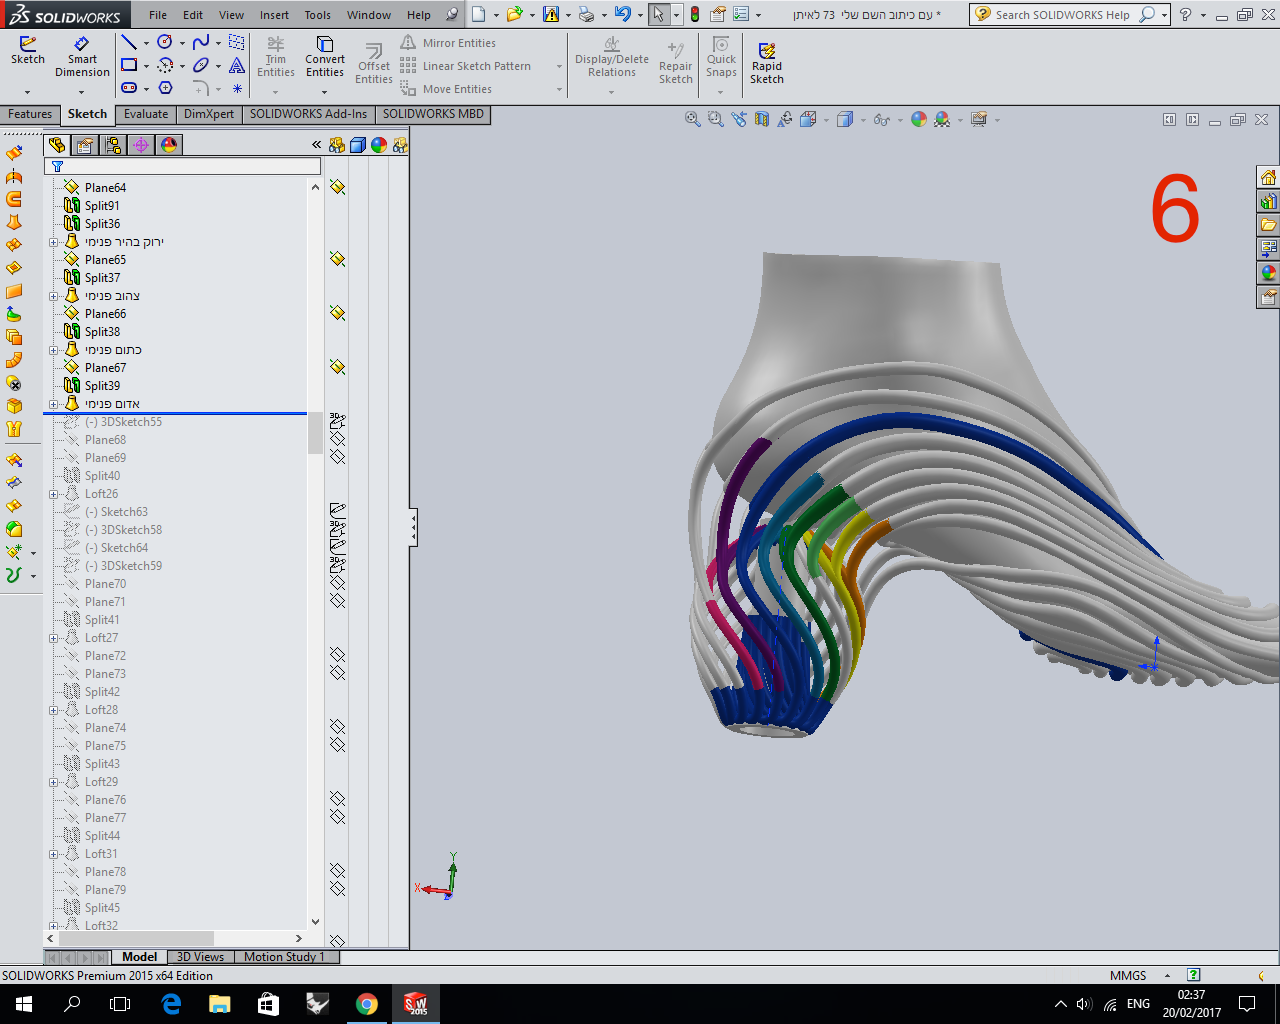Open the Appearances task pane icon
The image size is (1280, 1024).
pos(1268,273)
